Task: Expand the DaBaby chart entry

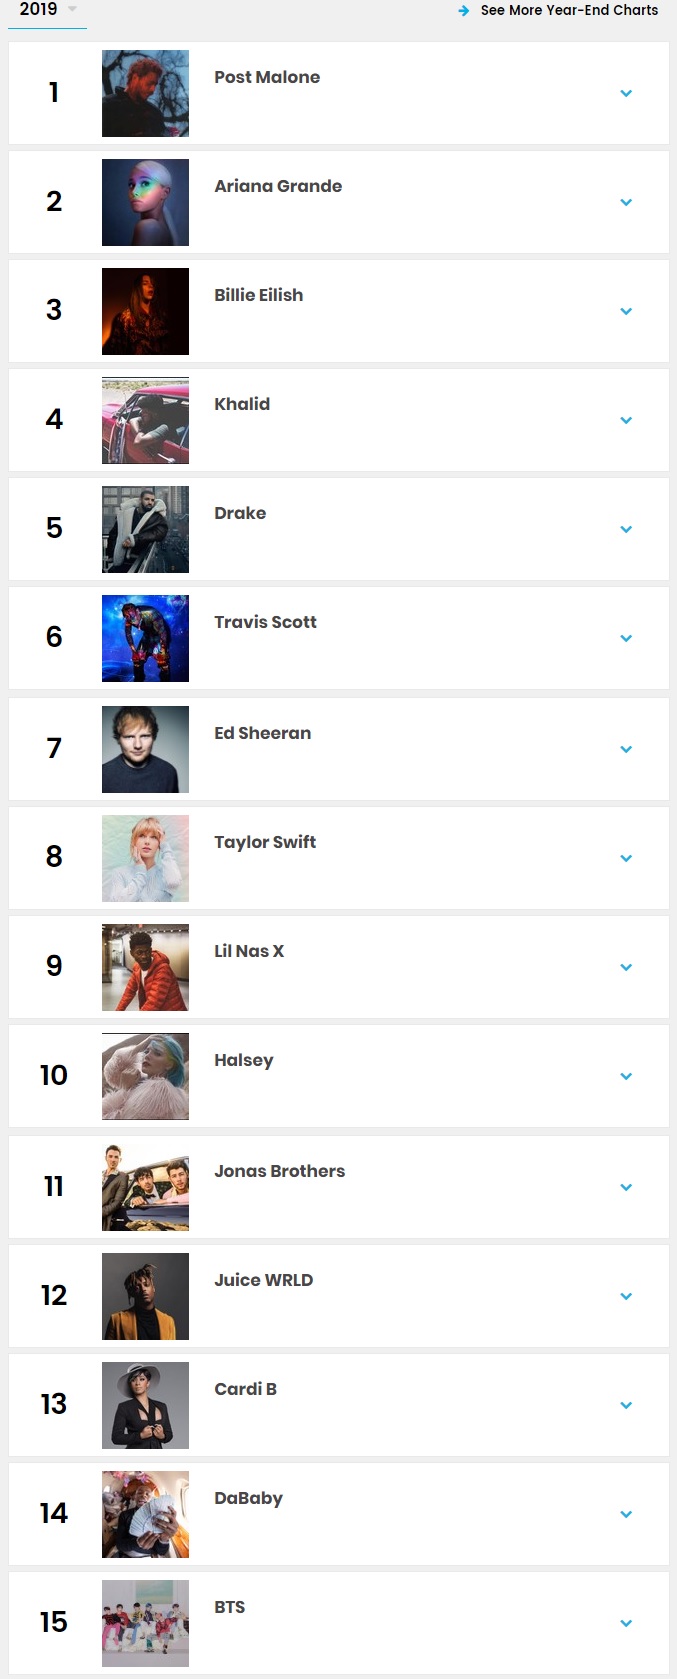Action: coord(626,1515)
